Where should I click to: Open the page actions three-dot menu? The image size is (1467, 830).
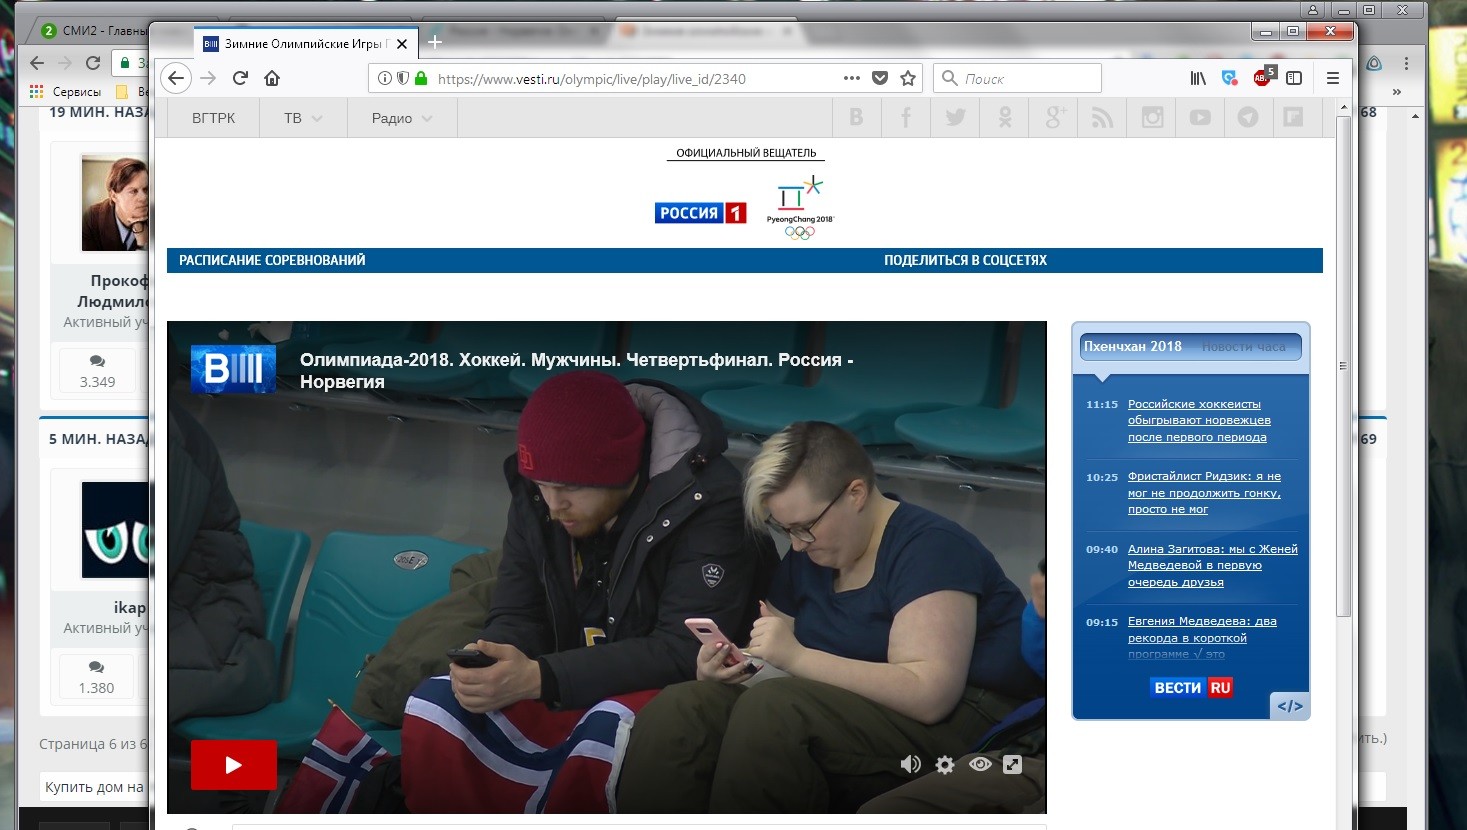851,78
